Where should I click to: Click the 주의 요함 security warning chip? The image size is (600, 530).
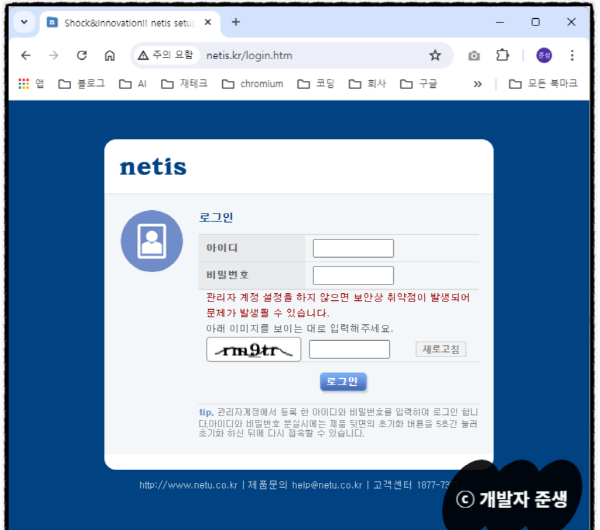click(x=166, y=55)
